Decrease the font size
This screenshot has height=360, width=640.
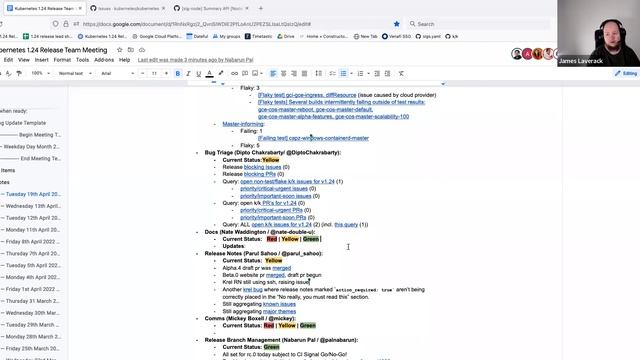click(142, 73)
